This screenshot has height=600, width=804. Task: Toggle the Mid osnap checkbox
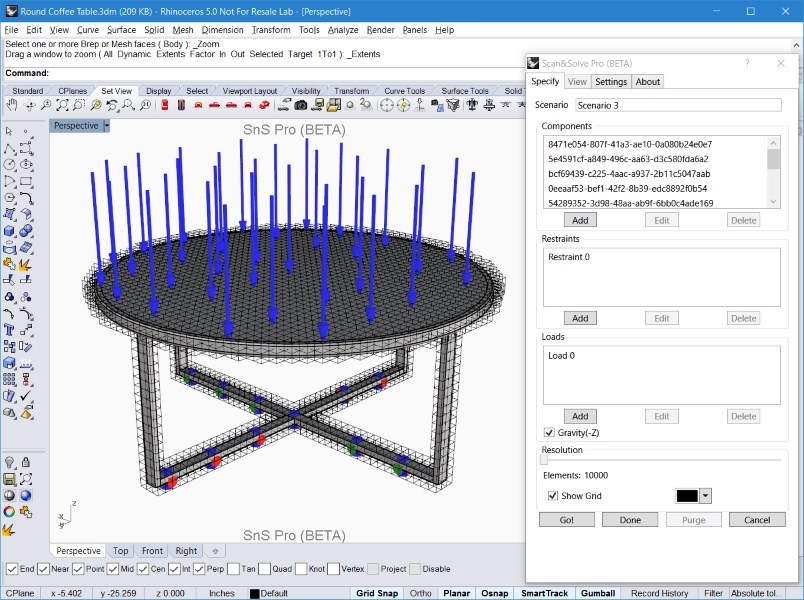point(113,569)
